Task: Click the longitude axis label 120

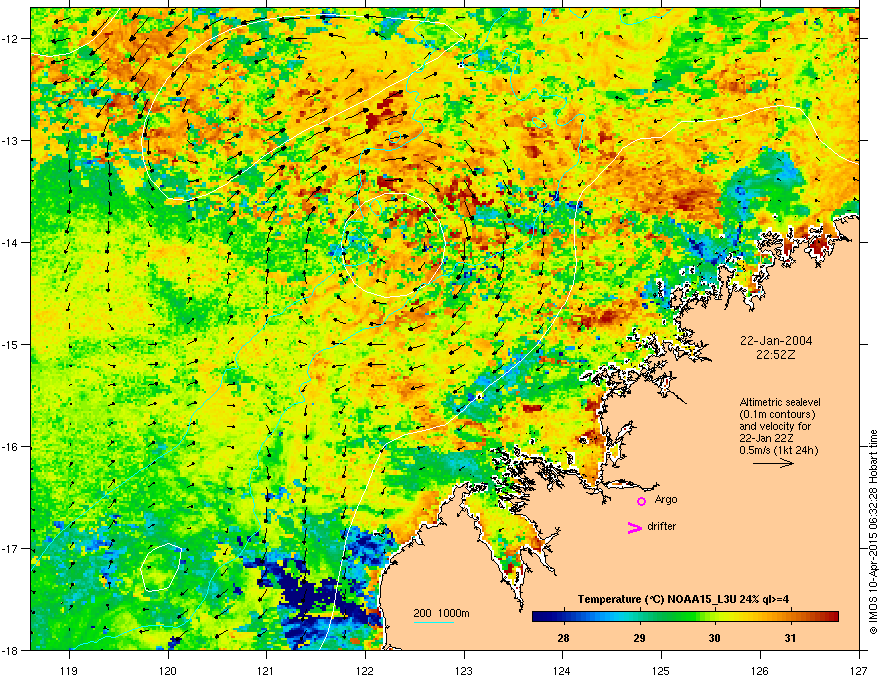Action: click(x=168, y=670)
